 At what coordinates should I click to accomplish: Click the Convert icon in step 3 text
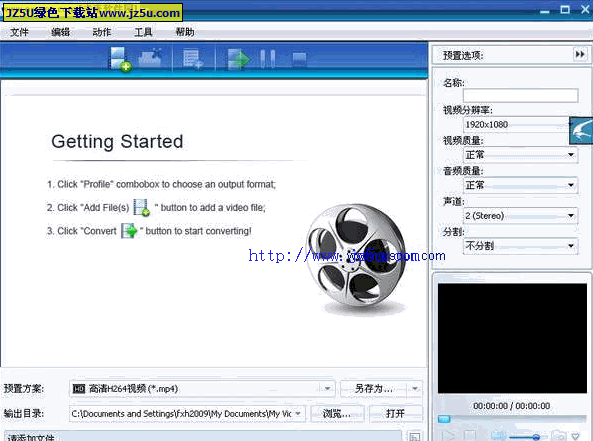[x=129, y=230]
